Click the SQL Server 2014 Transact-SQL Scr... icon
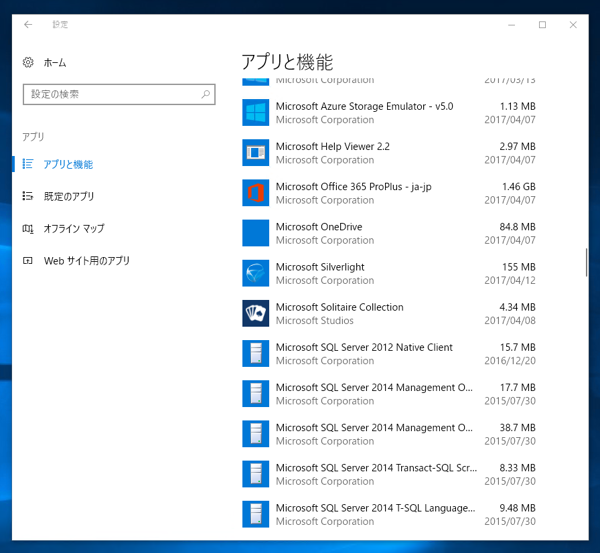600x553 pixels. pyautogui.click(x=256, y=474)
